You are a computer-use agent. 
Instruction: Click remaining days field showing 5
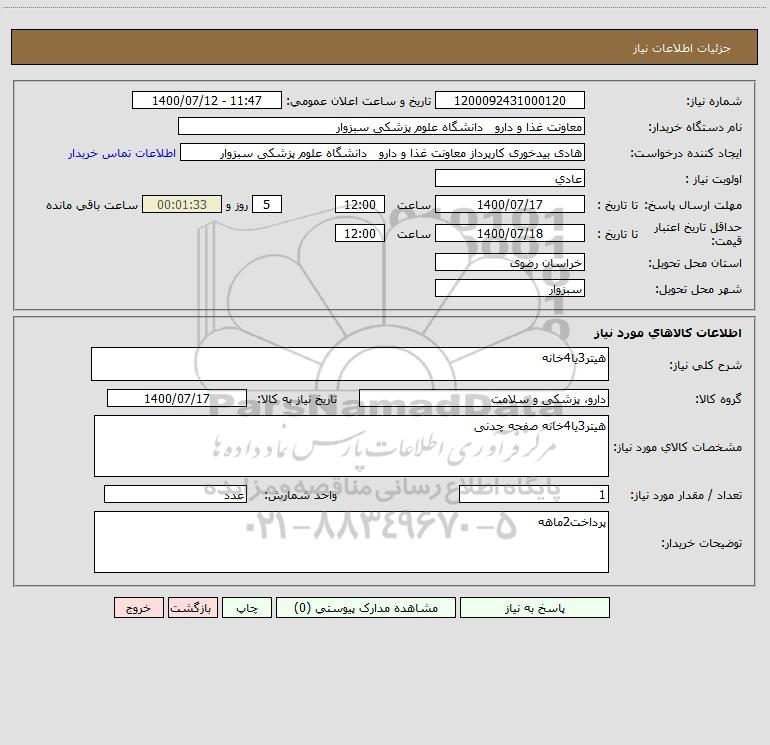[267, 204]
